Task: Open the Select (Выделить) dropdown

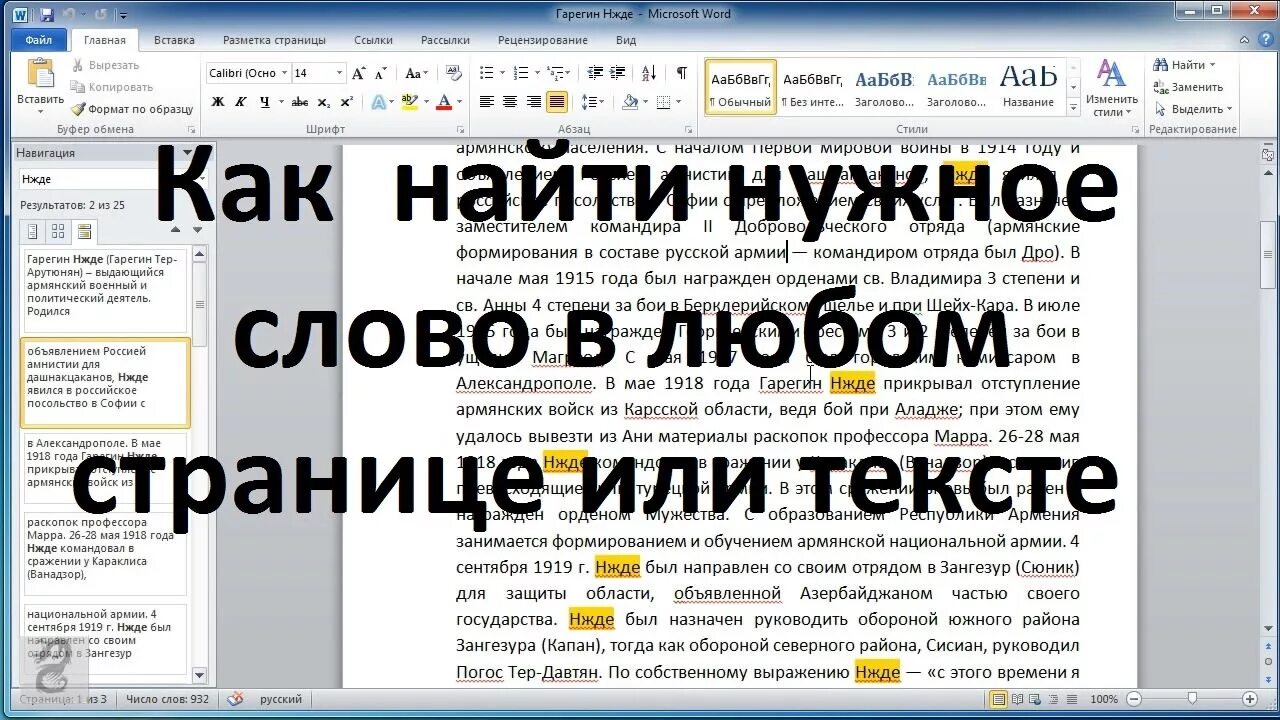Action: pyautogui.click(x=1194, y=109)
